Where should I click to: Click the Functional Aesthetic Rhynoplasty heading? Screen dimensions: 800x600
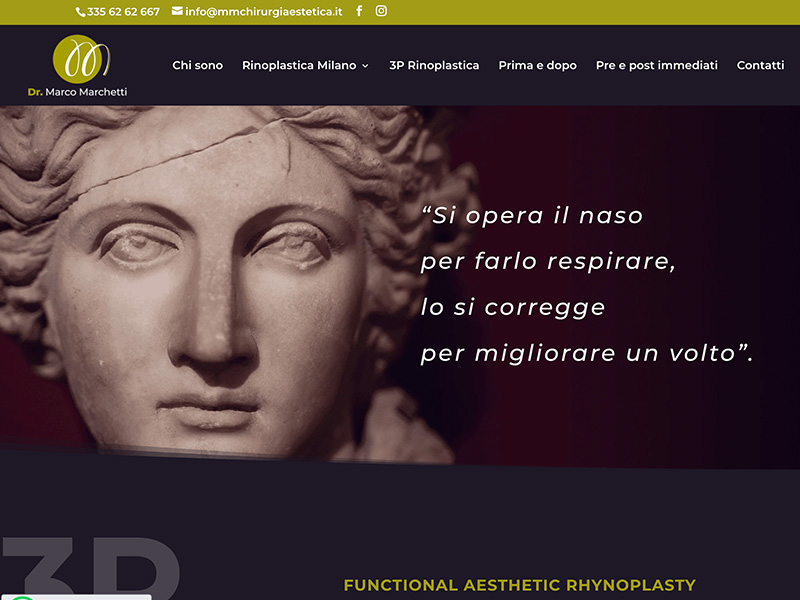click(519, 585)
